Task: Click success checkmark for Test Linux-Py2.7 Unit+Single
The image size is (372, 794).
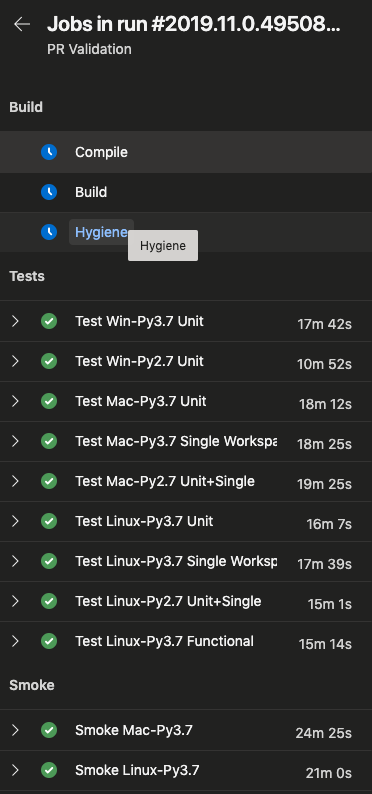Action: coord(49,601)
